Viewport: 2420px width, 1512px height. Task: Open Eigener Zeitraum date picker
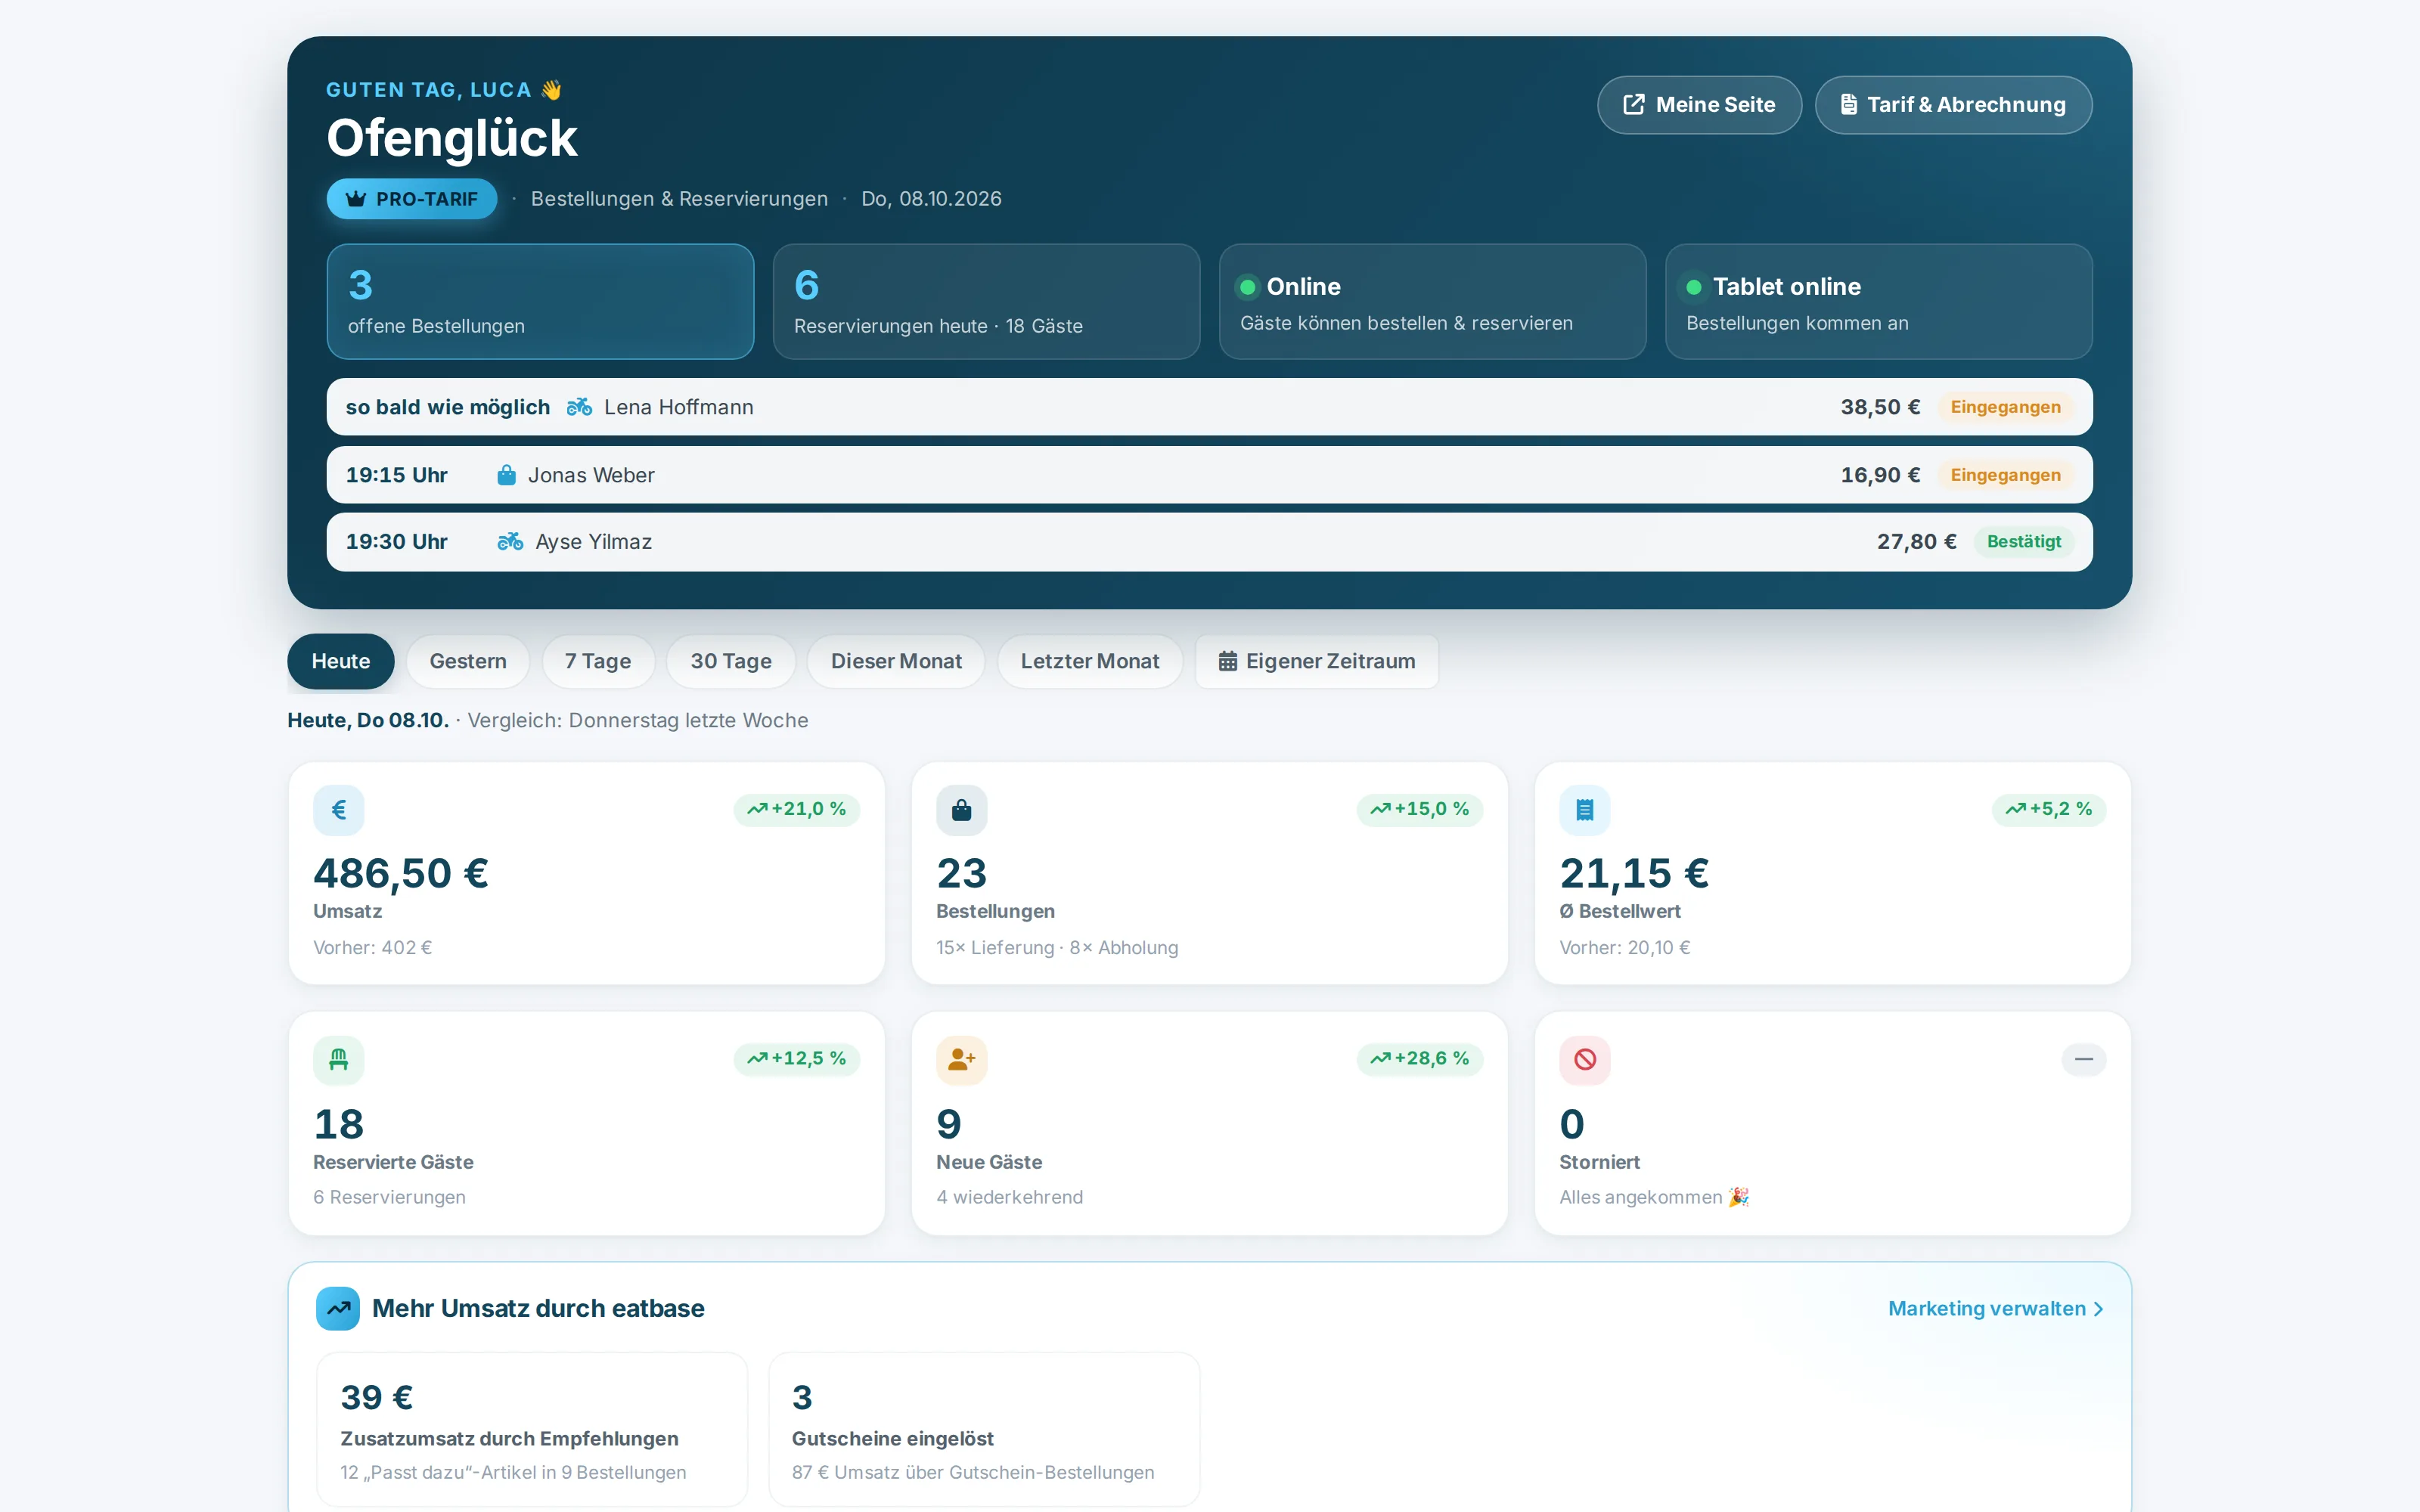pos(1317,661)
